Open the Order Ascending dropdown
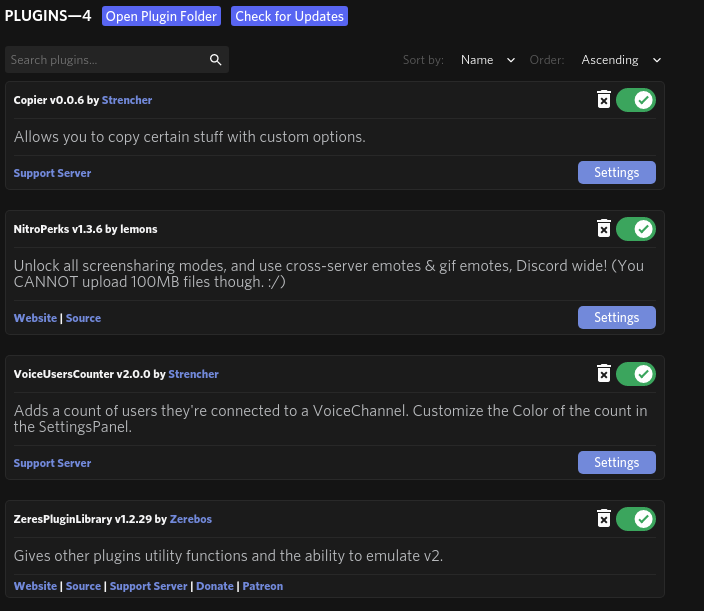The height and width of the screenshot is (611, 704). point(621,60)
